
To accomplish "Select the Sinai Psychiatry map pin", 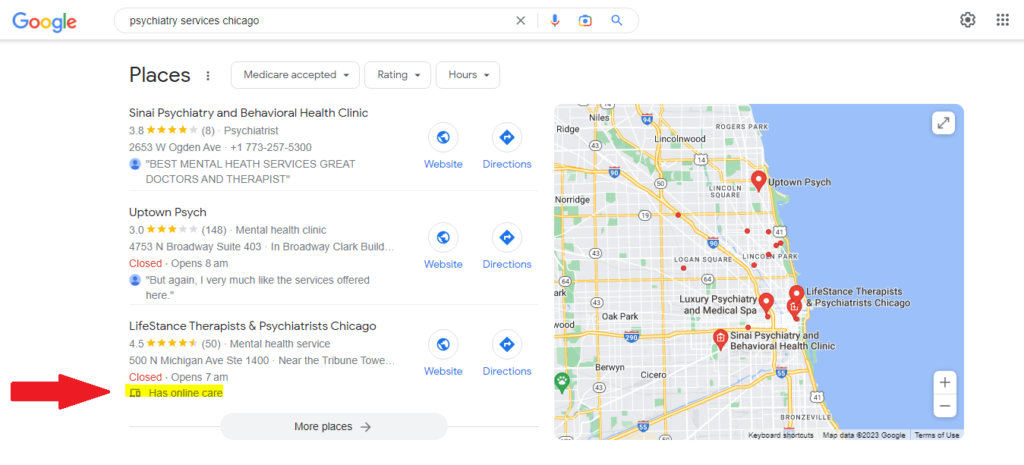I will point(720,339).
